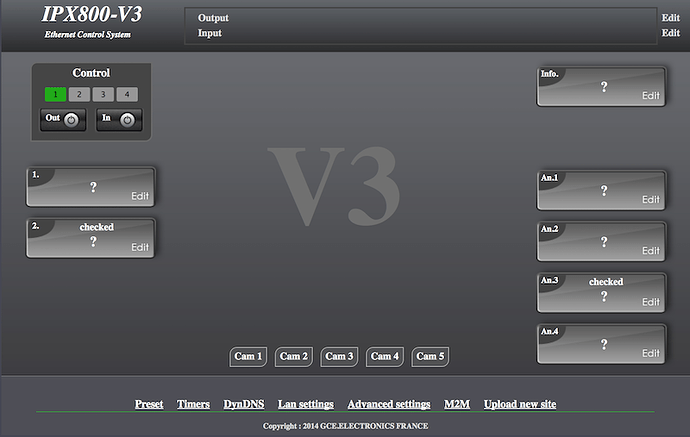Image resolution: width=690 pixels, height=437 pixels.
Task: Click Edit in the An.4 widget
Action: 651,353
